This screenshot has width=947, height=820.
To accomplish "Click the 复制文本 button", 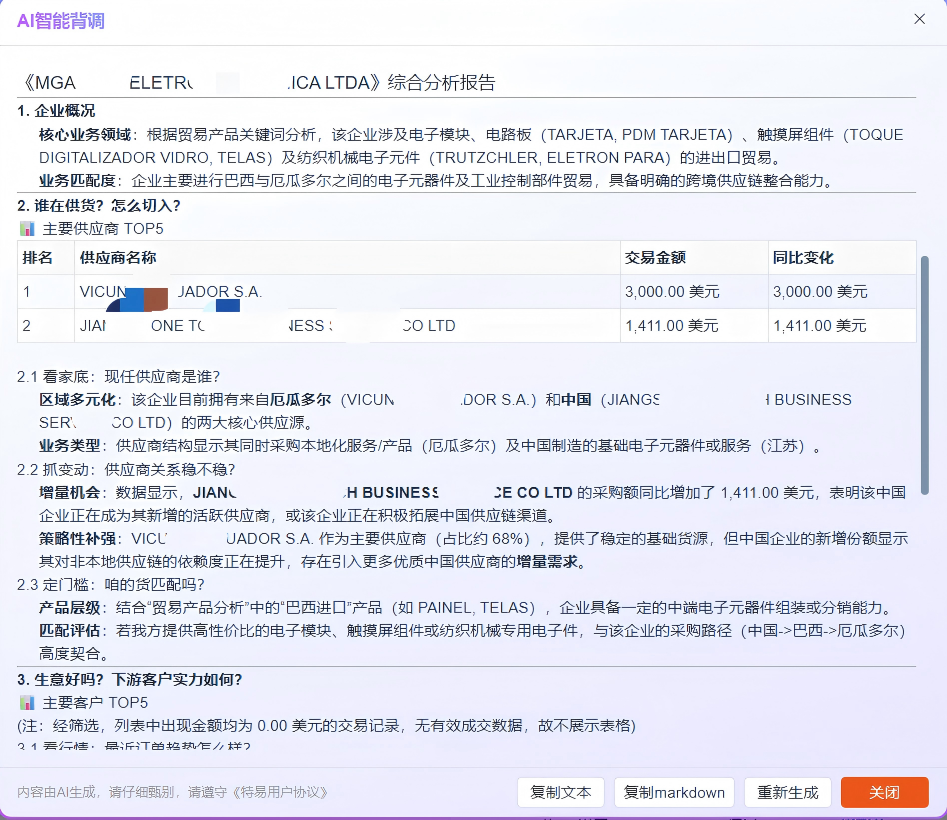I will coord(560,792).
